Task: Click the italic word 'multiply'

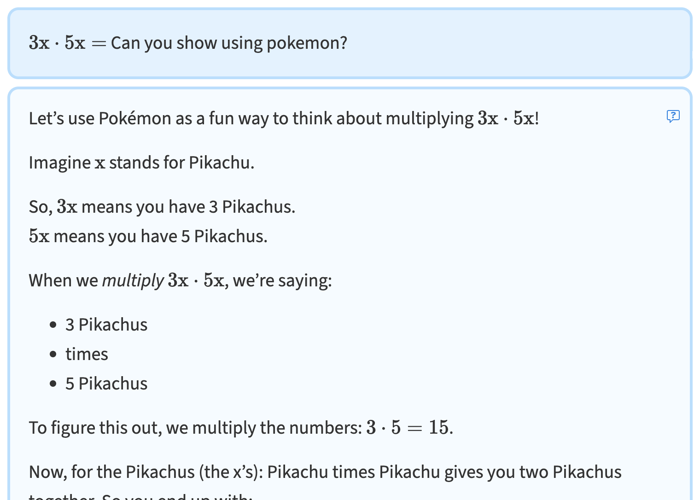Action: (133, 281)
